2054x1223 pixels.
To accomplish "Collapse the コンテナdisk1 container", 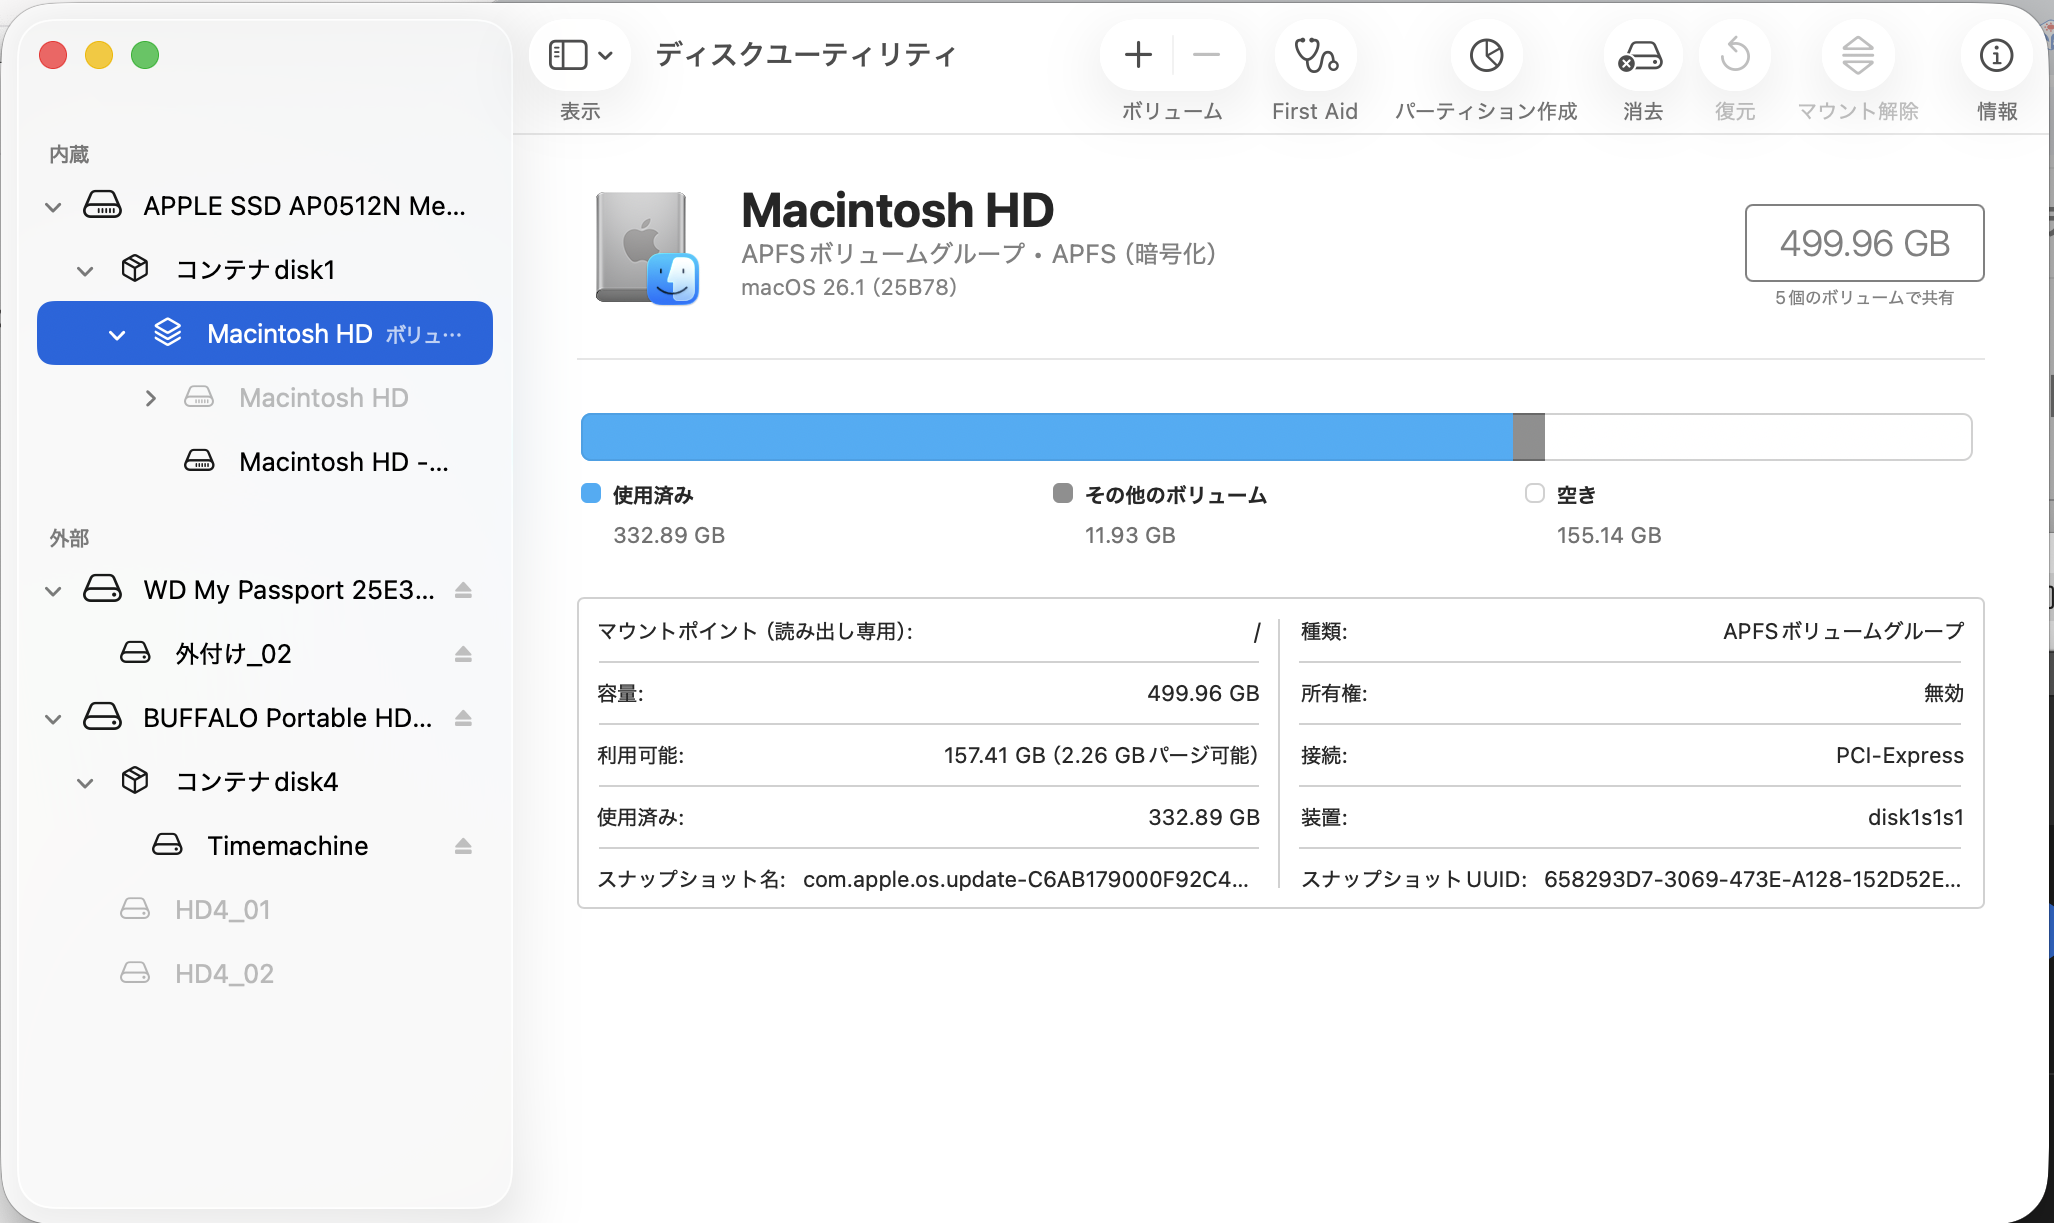I will pyautogui.click(x=85, y=270).
